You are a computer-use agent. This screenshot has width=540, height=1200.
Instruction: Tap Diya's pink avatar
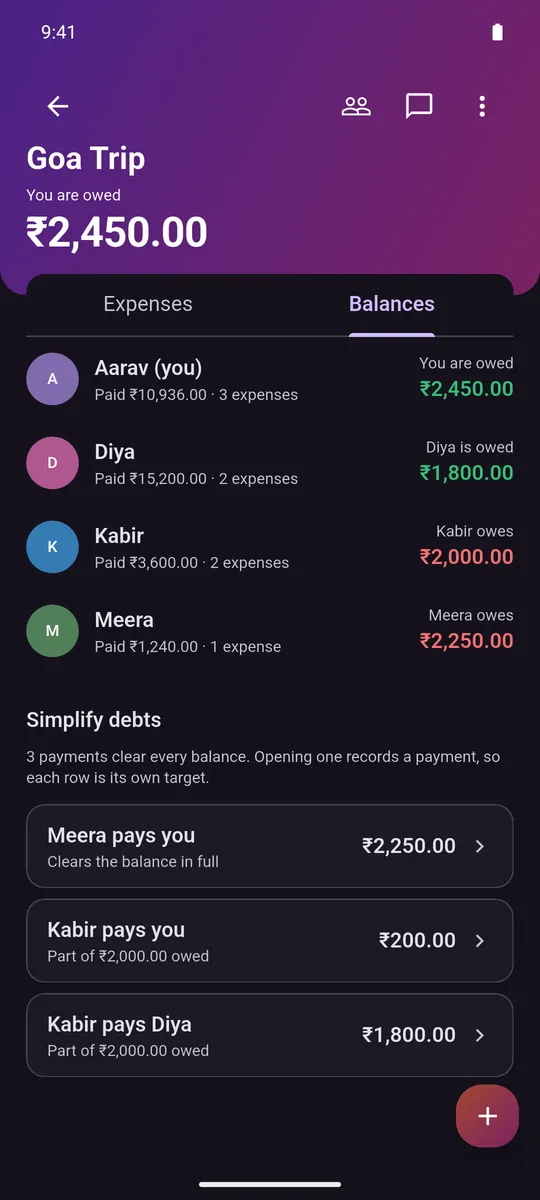pyautogui.click(x=52, y=463)
